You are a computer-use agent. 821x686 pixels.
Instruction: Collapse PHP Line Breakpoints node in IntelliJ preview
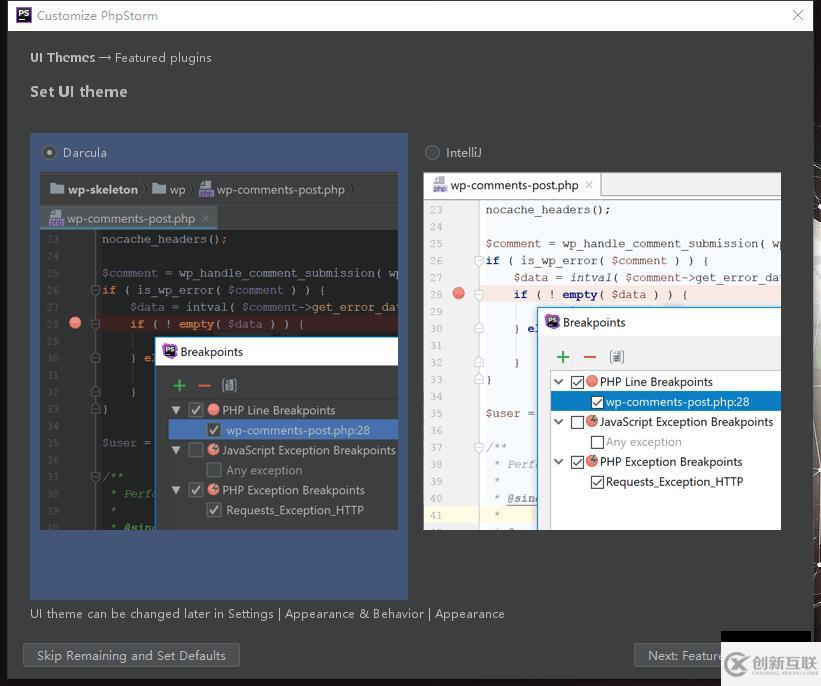point(560,382)
